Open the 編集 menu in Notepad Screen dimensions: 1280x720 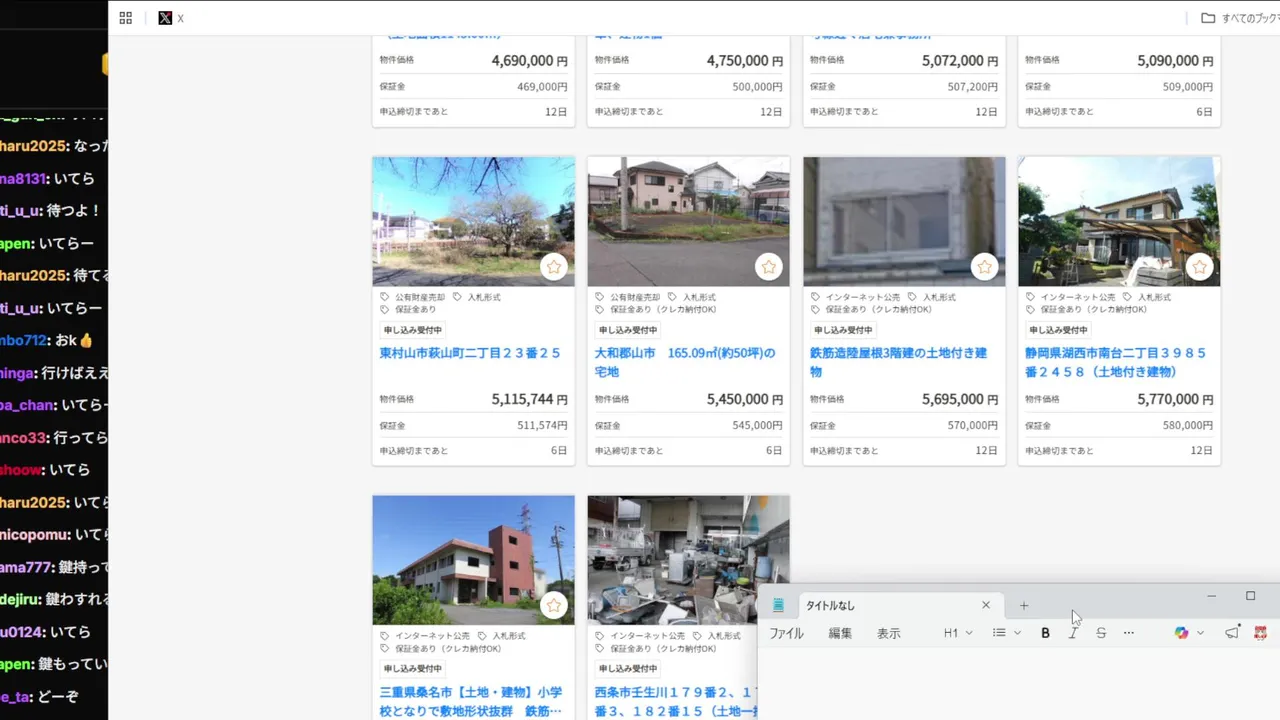(840, 633)
